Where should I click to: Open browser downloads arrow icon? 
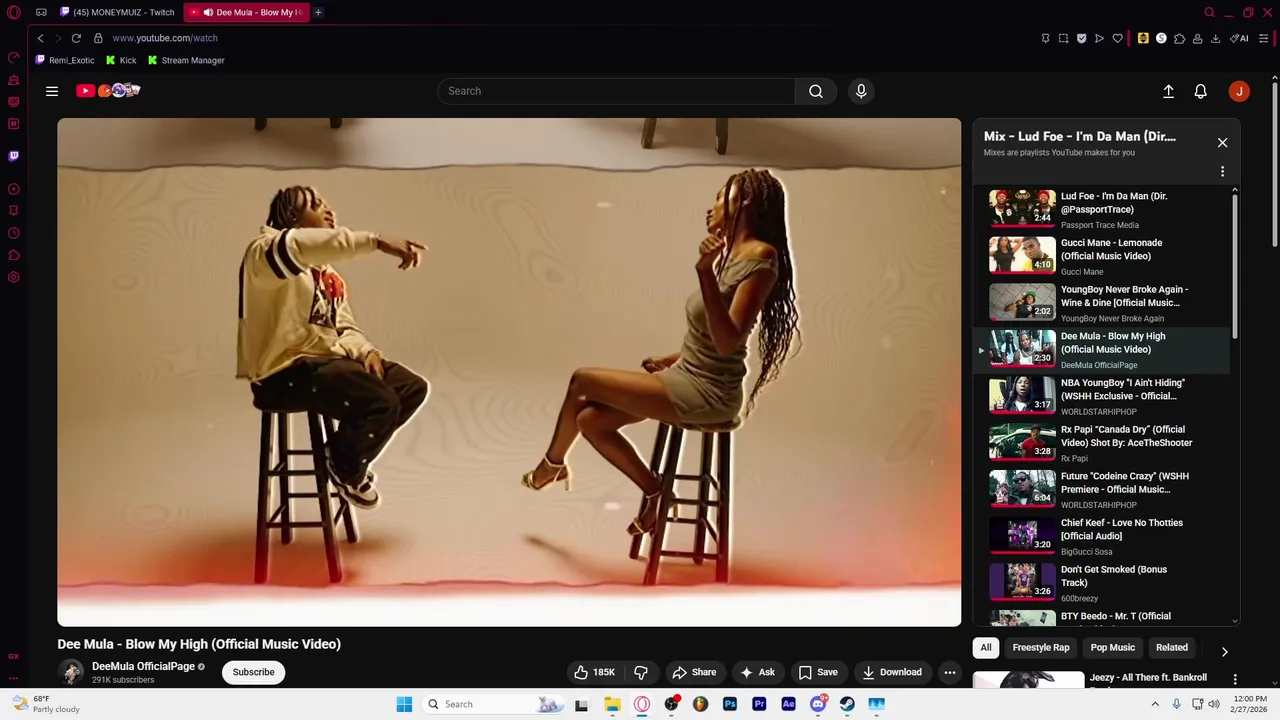(x=1215, y=38)
